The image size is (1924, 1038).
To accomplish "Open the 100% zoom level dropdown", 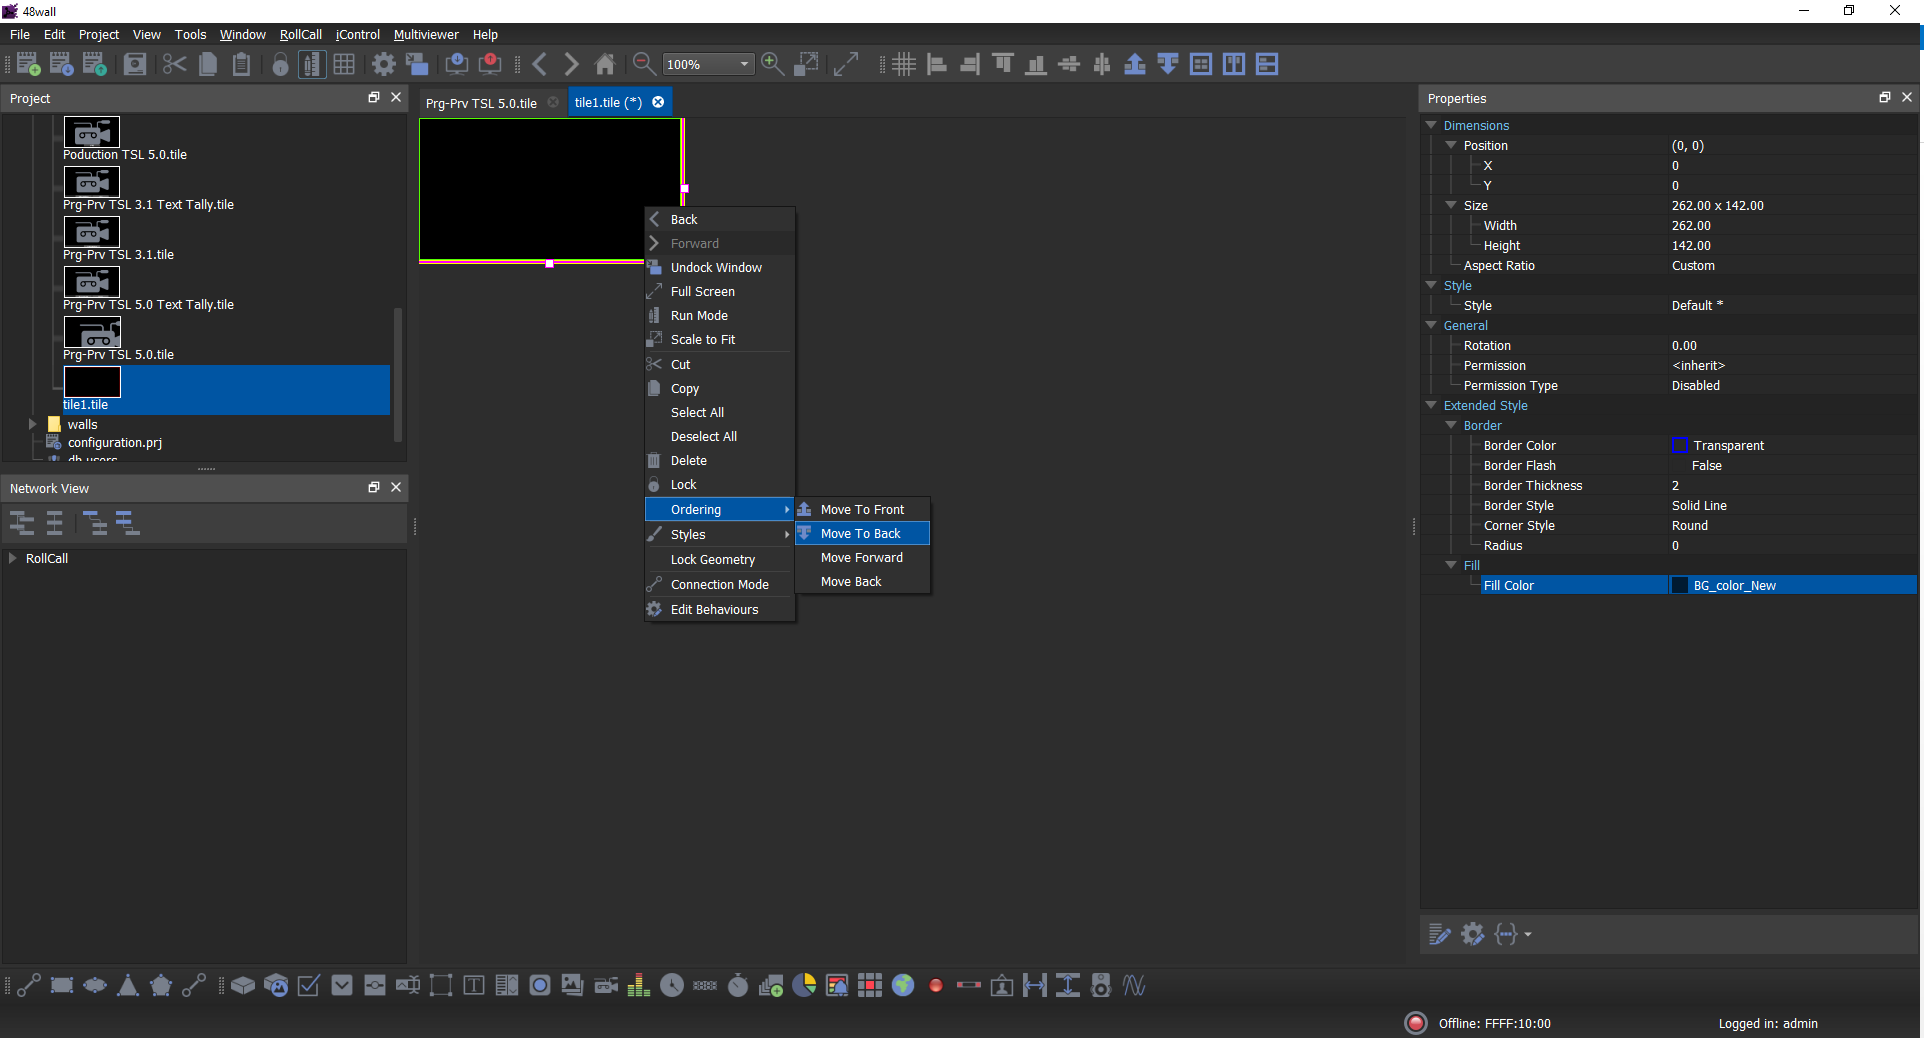I will point(708,64).
